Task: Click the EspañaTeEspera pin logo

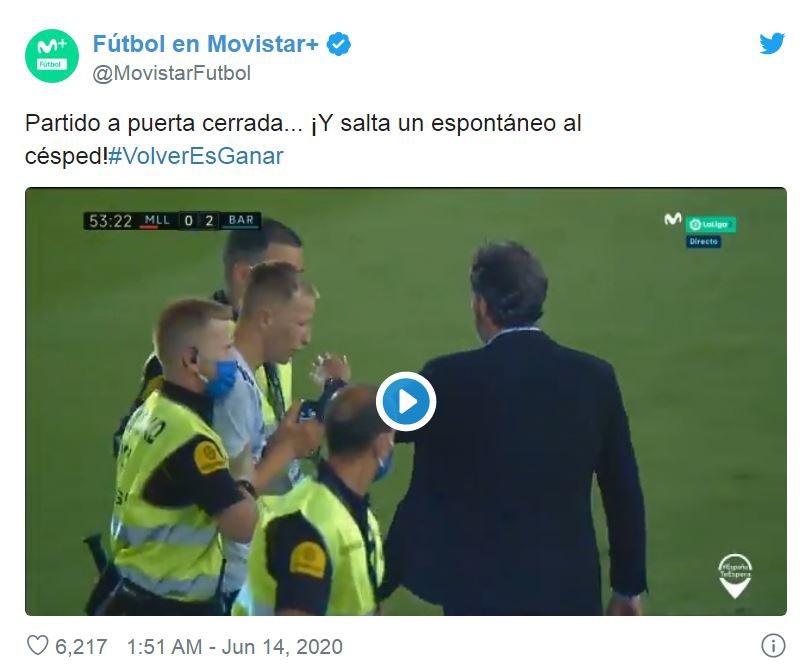Action: pyautogui.click(x=735, y=575)
